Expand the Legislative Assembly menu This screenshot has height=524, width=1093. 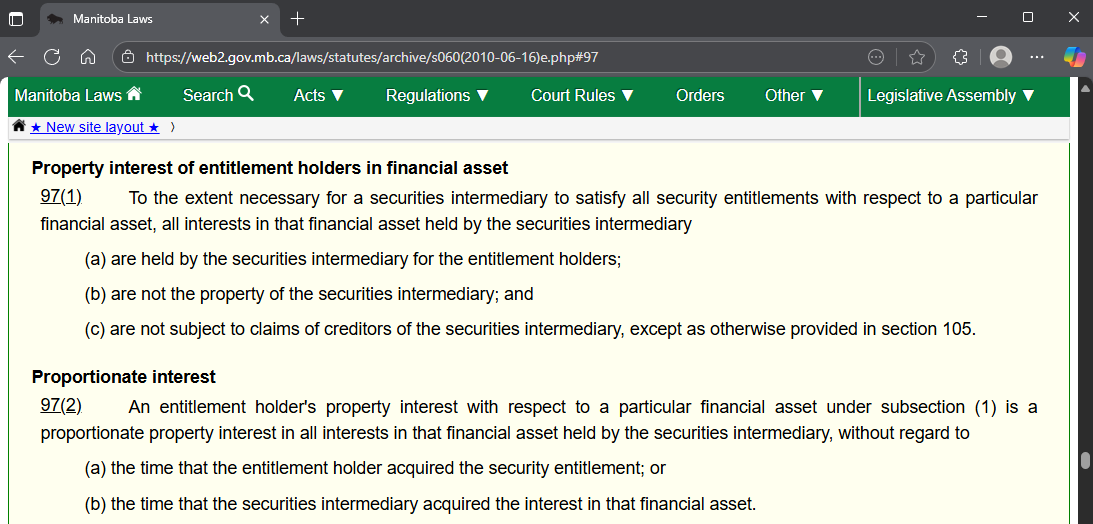(951, 96)
